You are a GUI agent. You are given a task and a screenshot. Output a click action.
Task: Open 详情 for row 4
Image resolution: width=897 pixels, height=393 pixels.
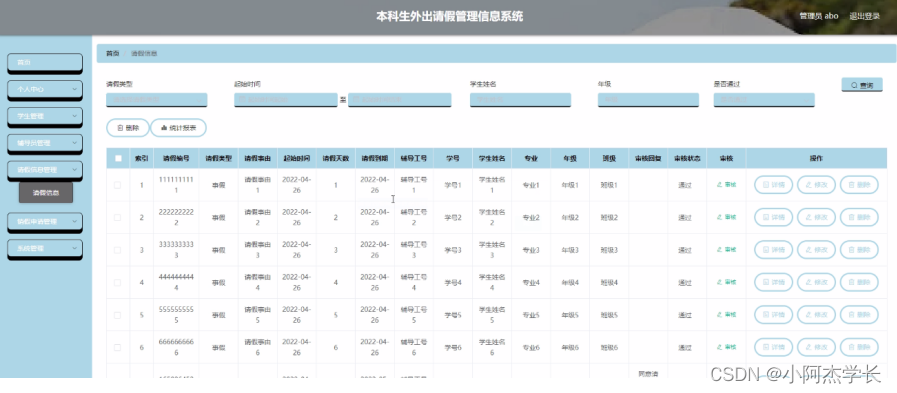click(773, 283)
